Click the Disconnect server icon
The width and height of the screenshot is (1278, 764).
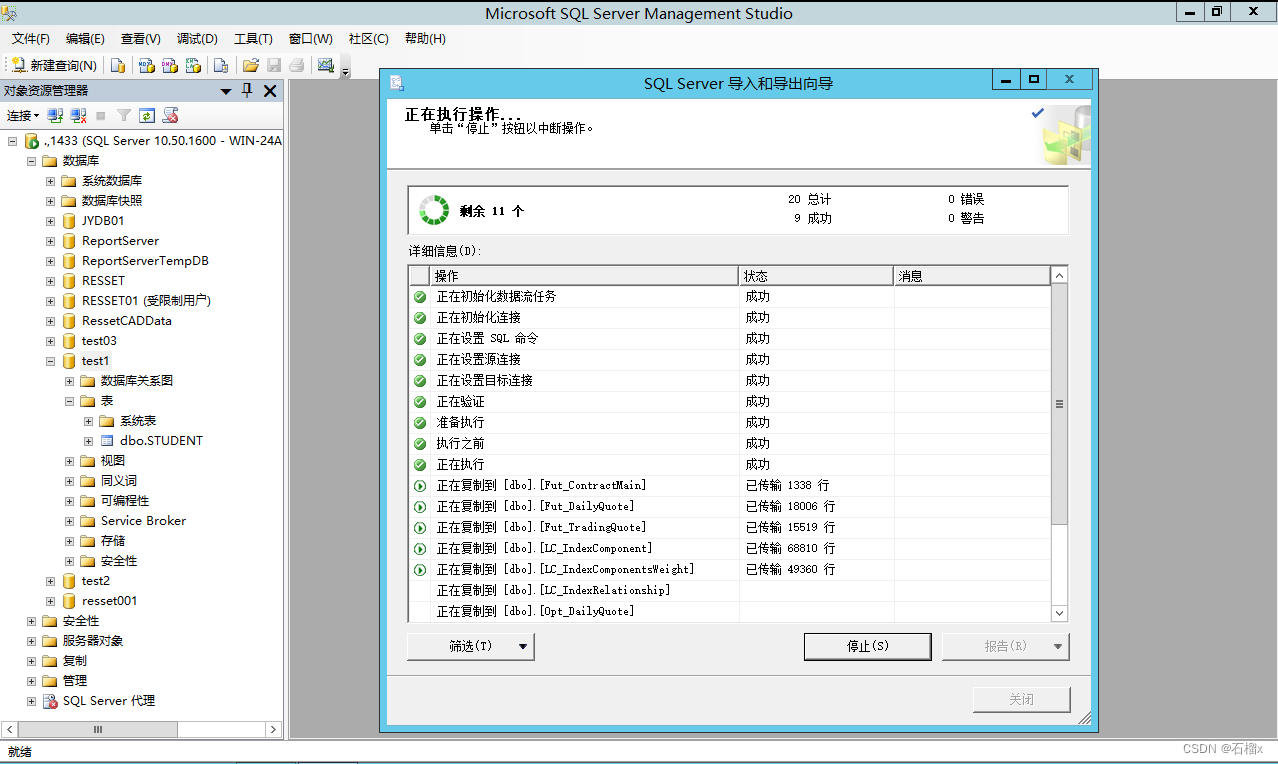click(x=78, y=116)
